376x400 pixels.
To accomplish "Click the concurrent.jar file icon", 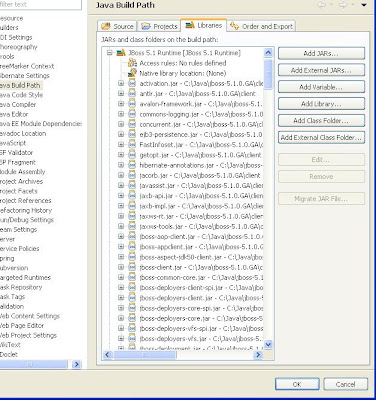I will (x=132, y=124).
